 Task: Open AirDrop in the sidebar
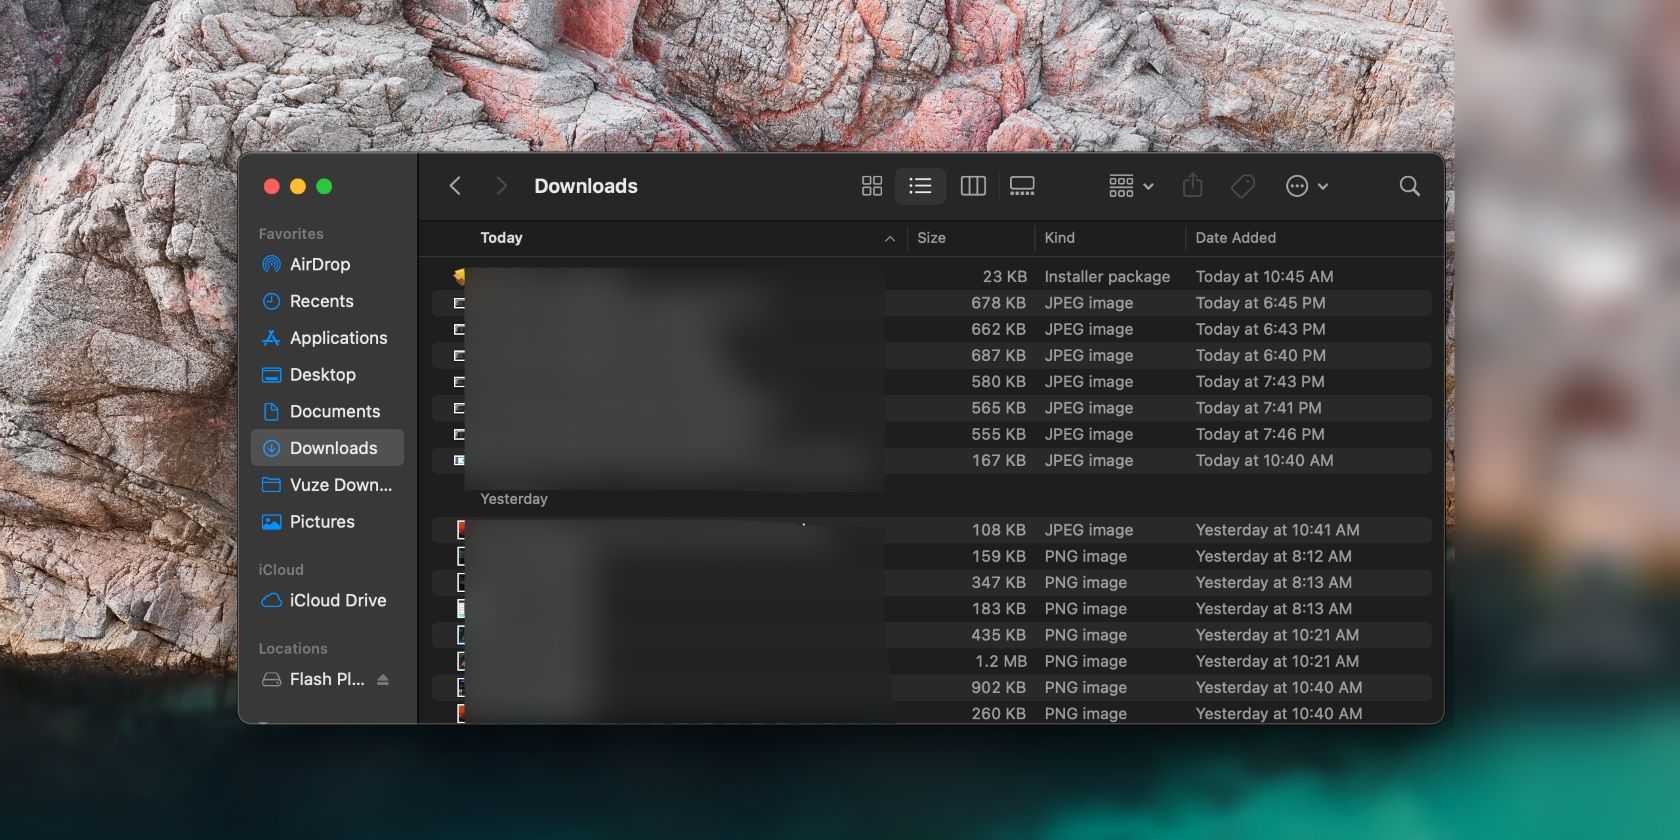(319, 265)
